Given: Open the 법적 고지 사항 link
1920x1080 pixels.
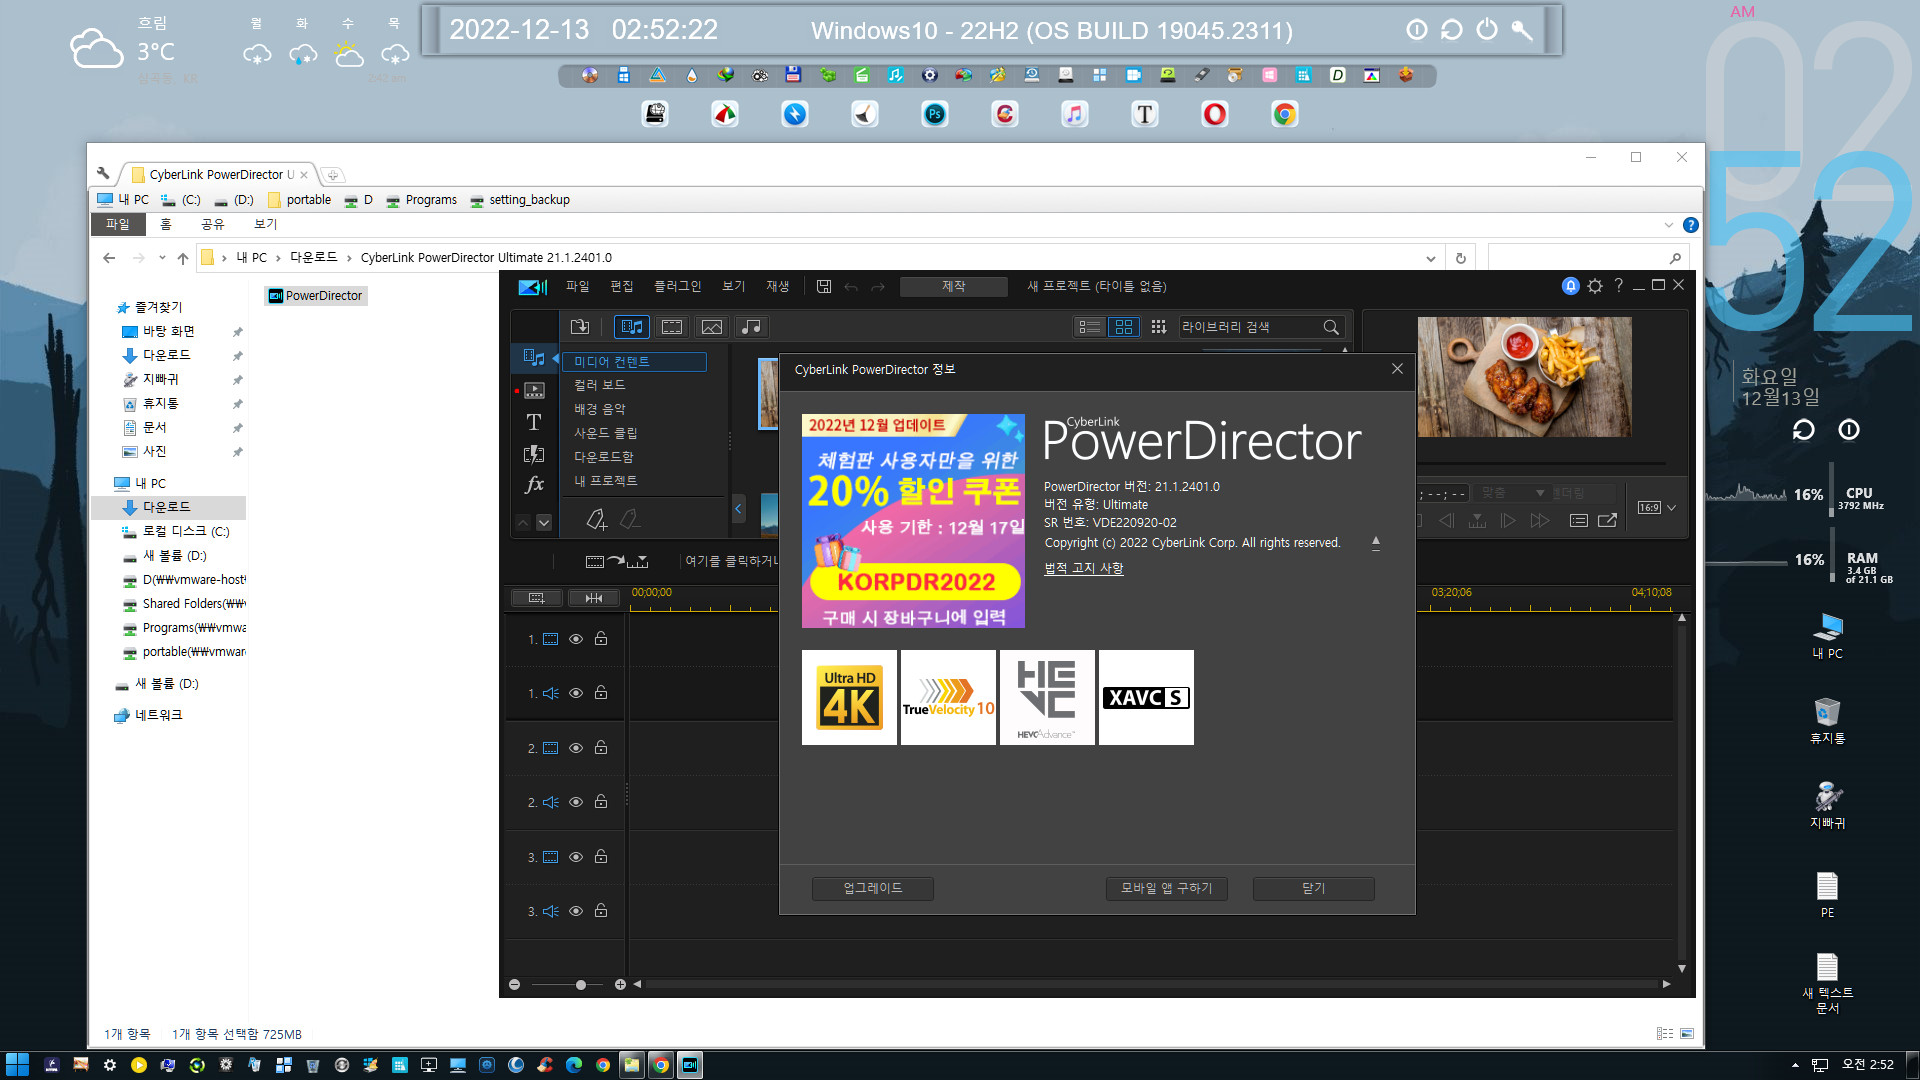Looking at the screenshot, I should coord(1083,568).
